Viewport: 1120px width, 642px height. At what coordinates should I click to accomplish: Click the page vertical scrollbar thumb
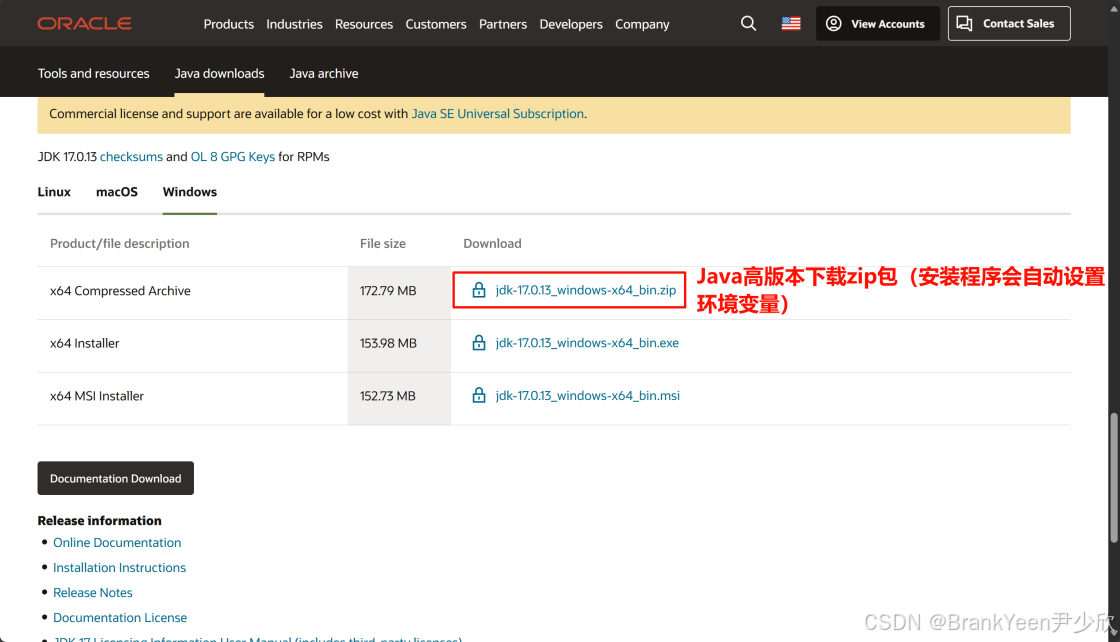coord(1114,478)
